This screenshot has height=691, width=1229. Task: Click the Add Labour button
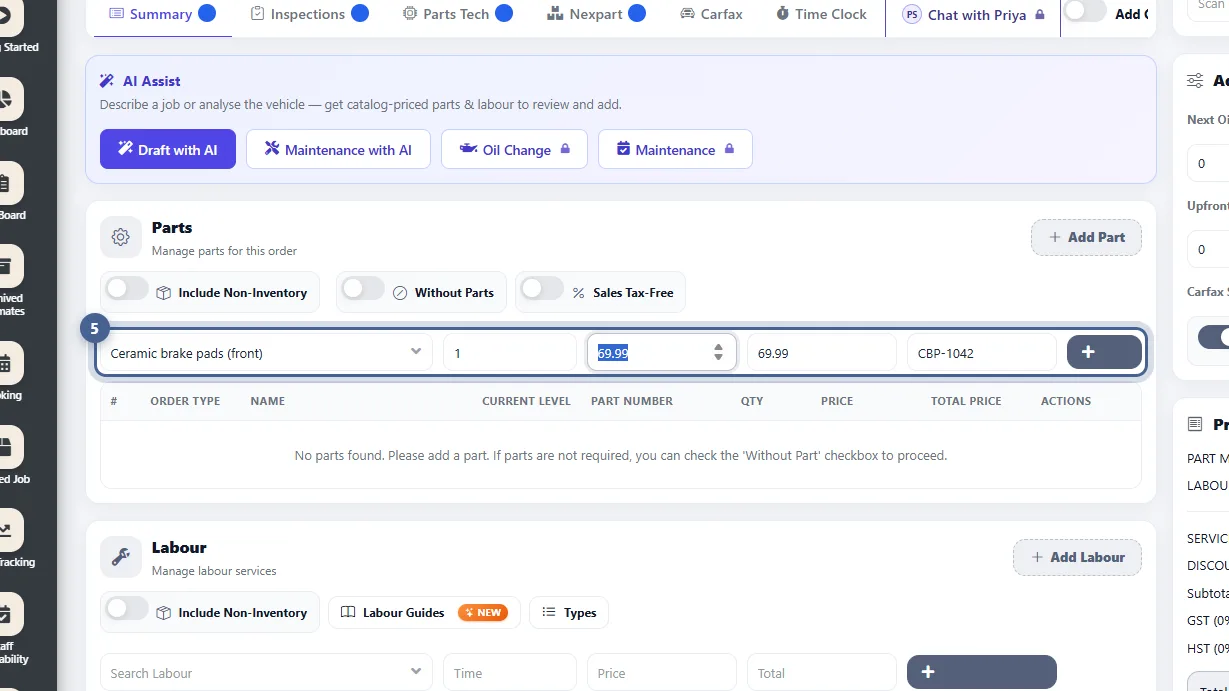pyautogui.click(x=1077, y=557)
